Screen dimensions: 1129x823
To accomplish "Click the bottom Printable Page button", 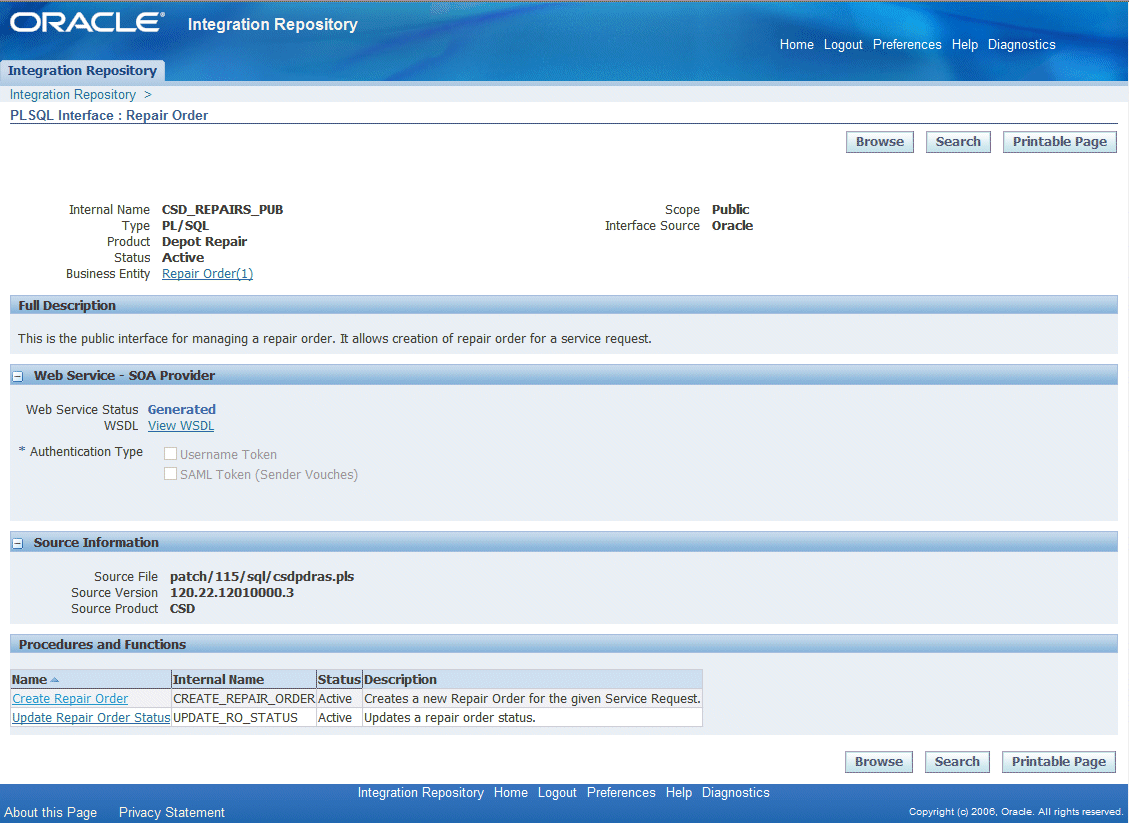I will pyautogui.click(x=1058, y=762).
